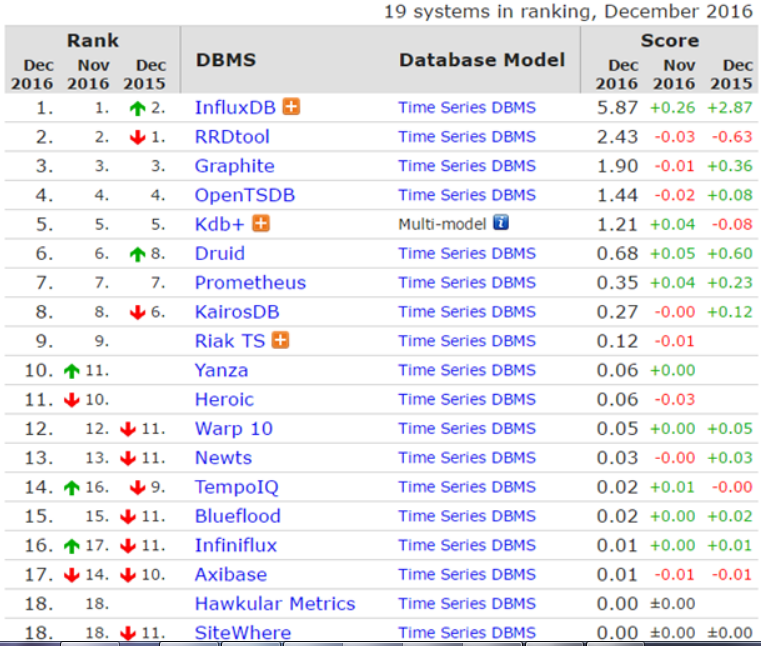
Task: Click the +0.60 change in Druid row
Action: (729, 253)
